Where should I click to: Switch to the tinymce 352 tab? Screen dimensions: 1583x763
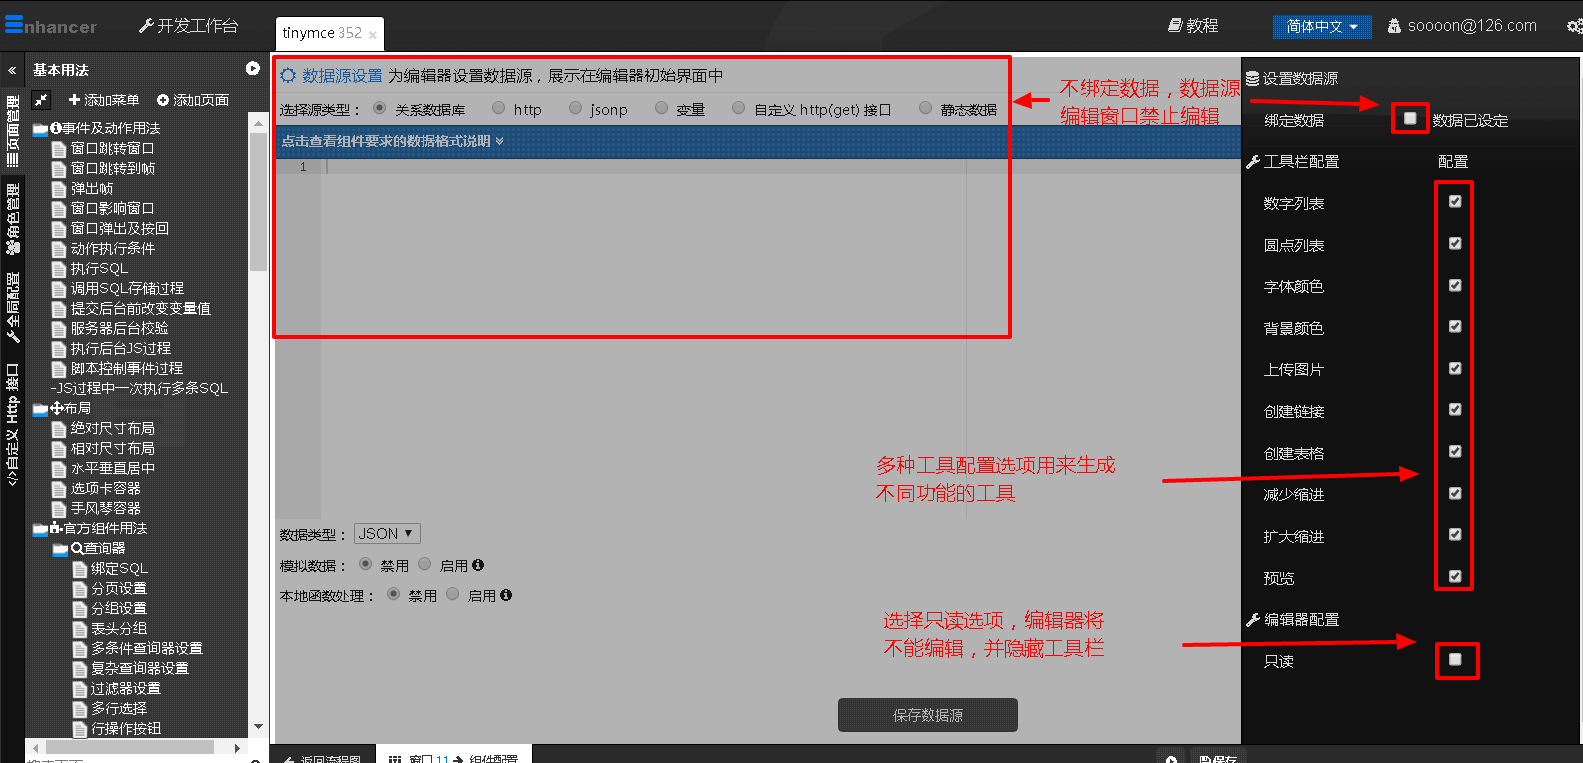click(x=322, y=33)
